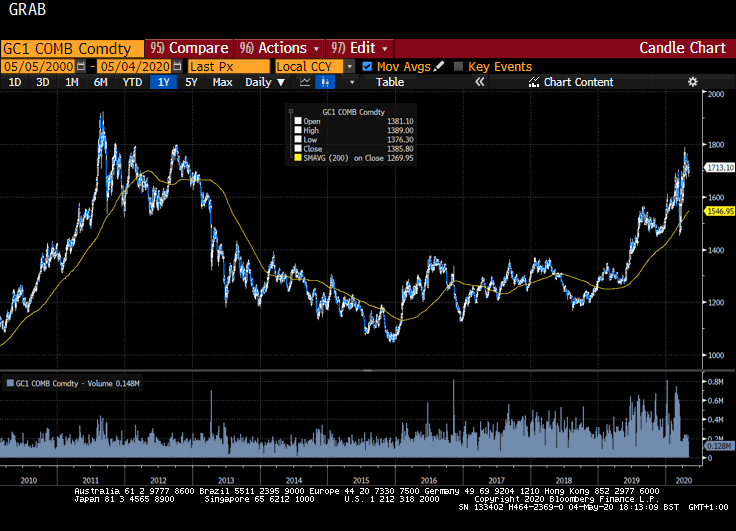
Task: Click Compare button
Action: pyautogui.click(x=189, y=48)
